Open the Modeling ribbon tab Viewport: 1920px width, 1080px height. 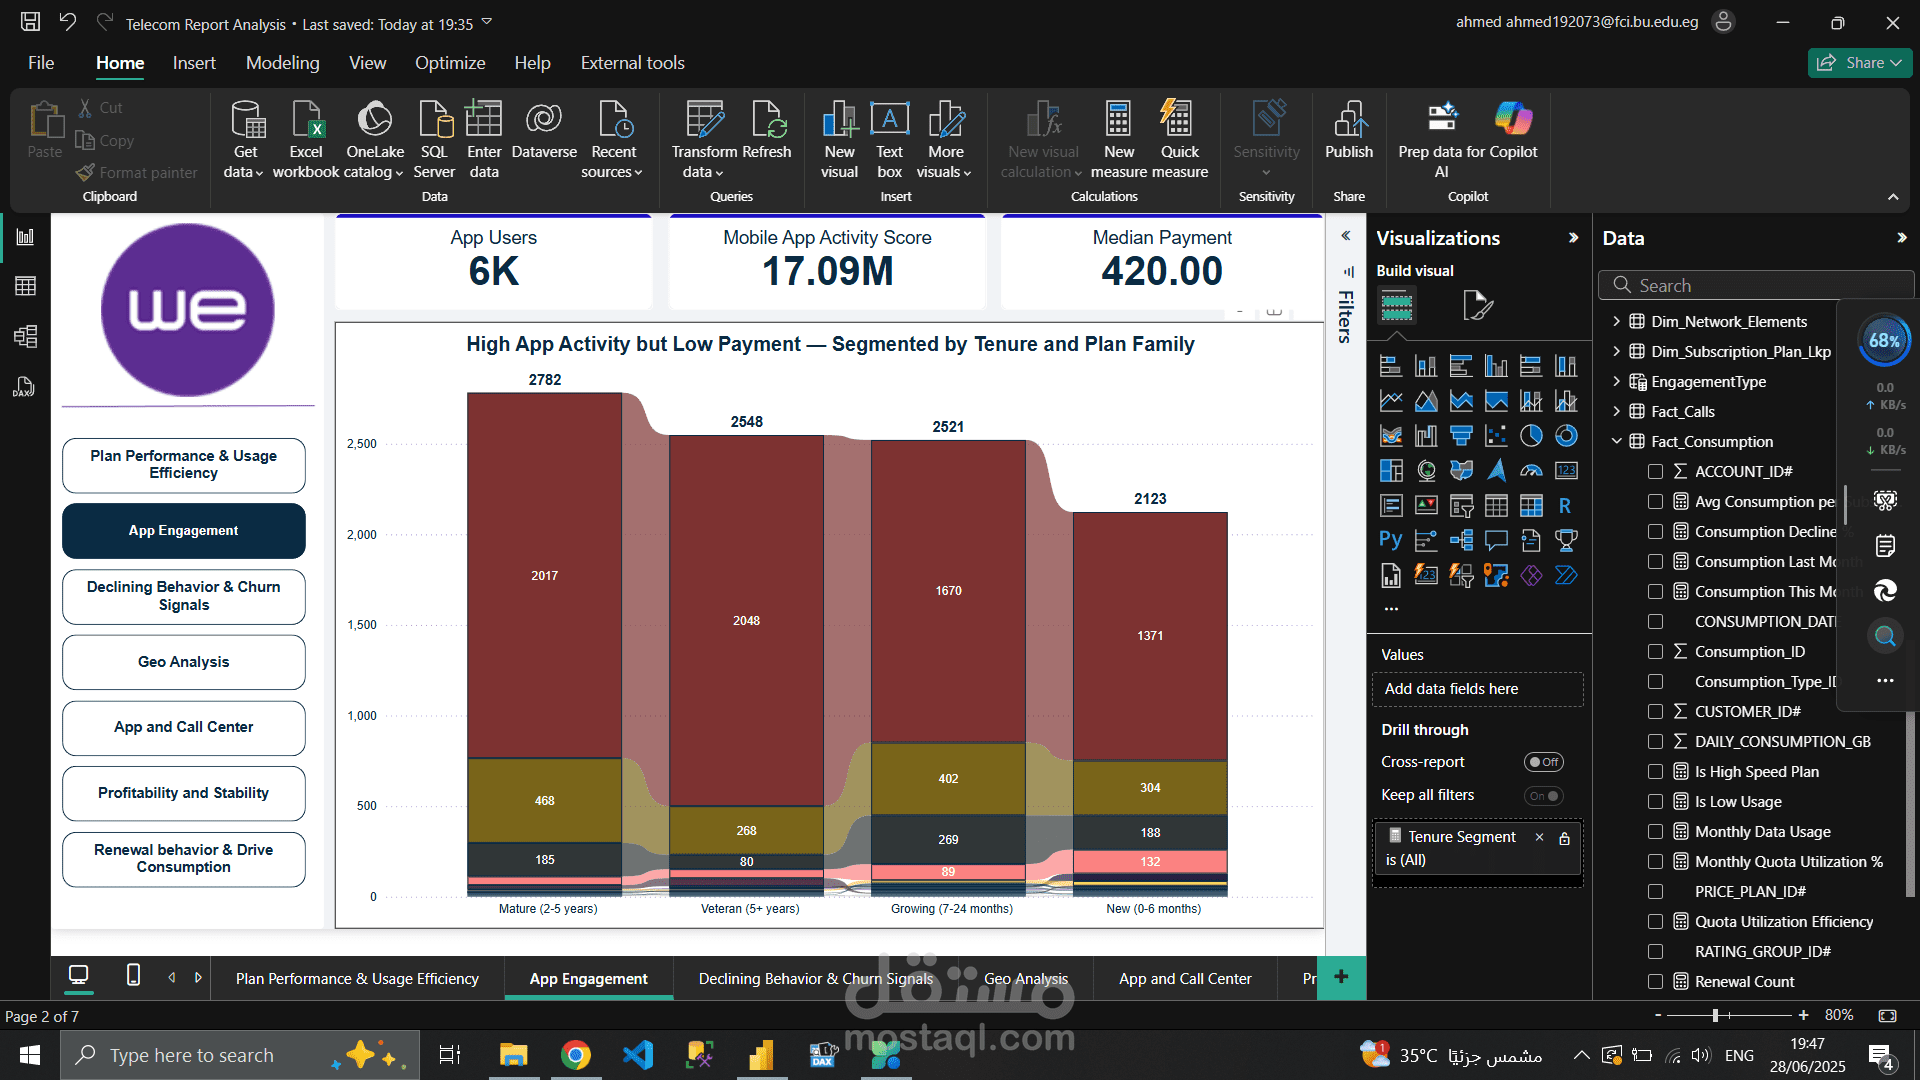(283, 63)
